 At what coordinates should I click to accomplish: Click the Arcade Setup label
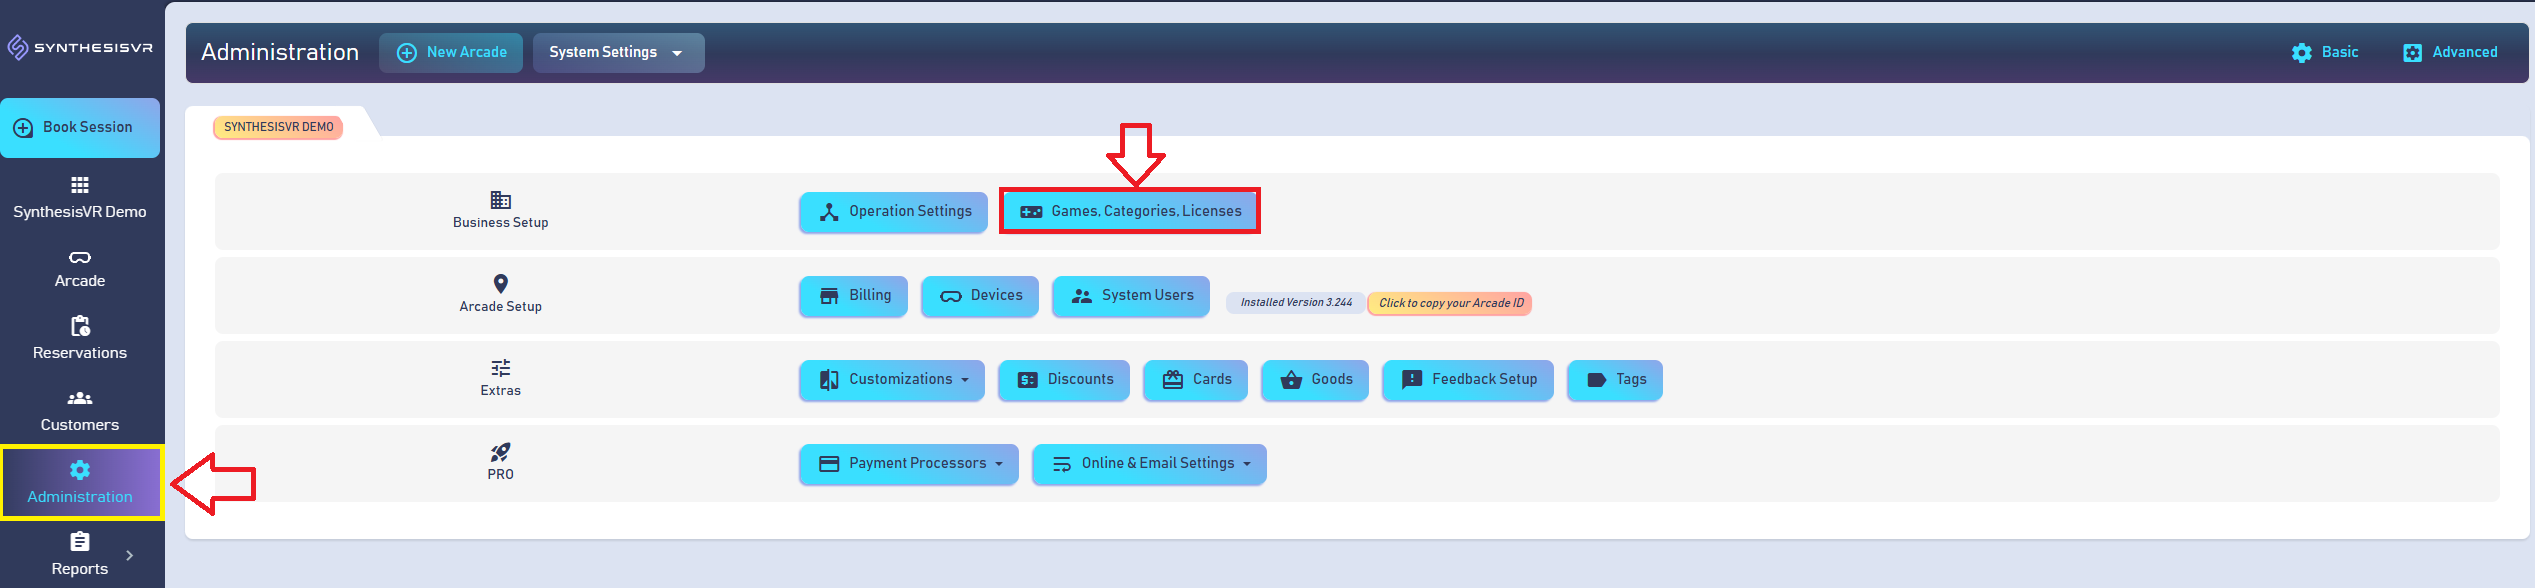501,306
